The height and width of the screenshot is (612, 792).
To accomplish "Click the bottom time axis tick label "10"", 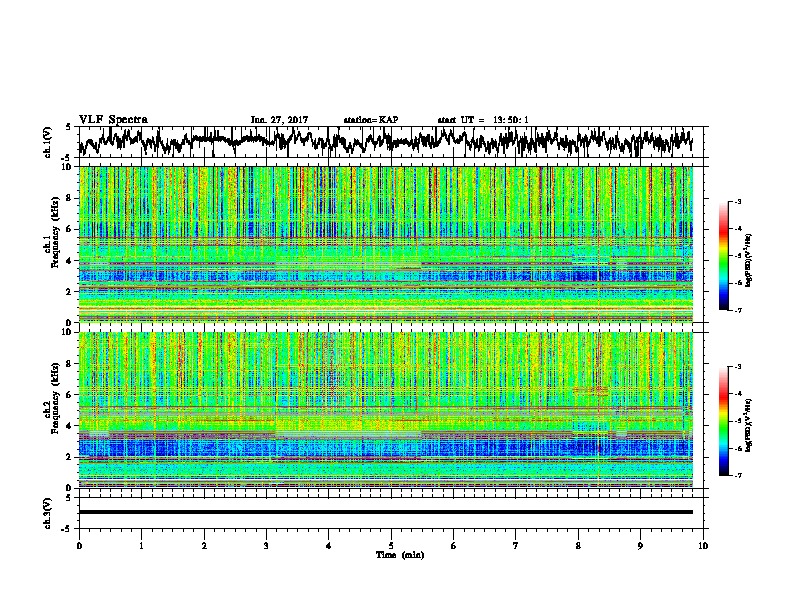I will 703,546.
